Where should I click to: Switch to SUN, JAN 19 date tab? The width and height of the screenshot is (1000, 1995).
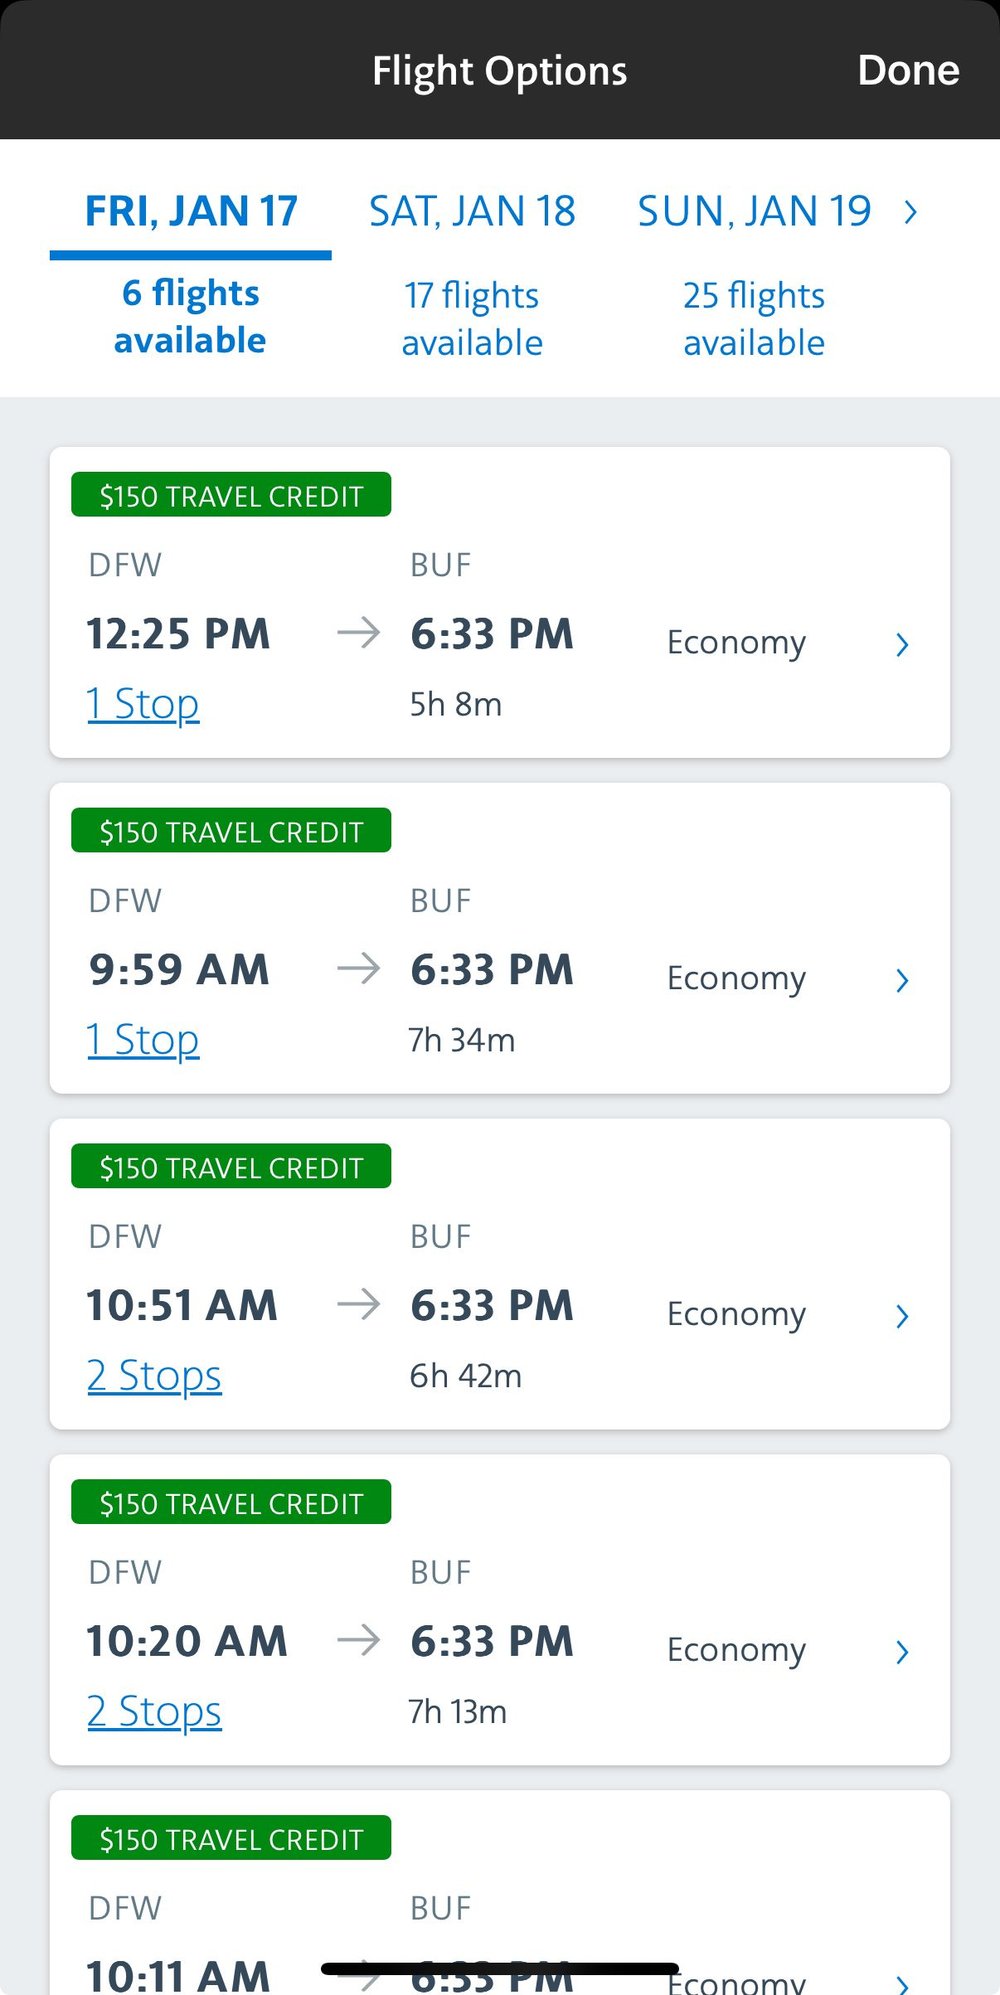click(754, 212)
